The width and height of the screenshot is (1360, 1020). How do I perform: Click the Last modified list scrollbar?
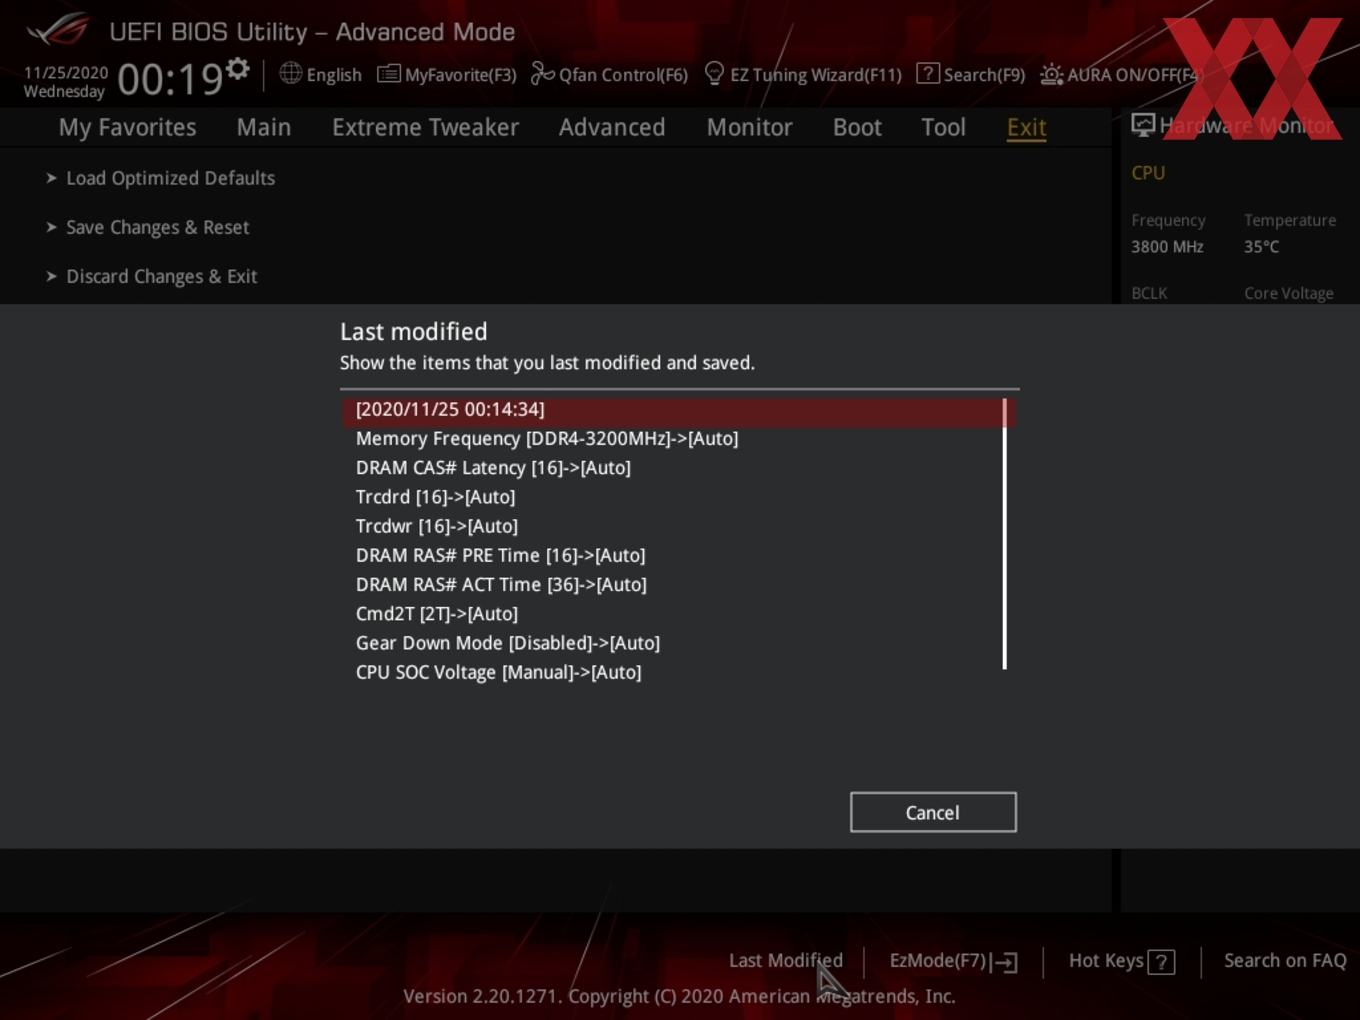coord(1005,534)
